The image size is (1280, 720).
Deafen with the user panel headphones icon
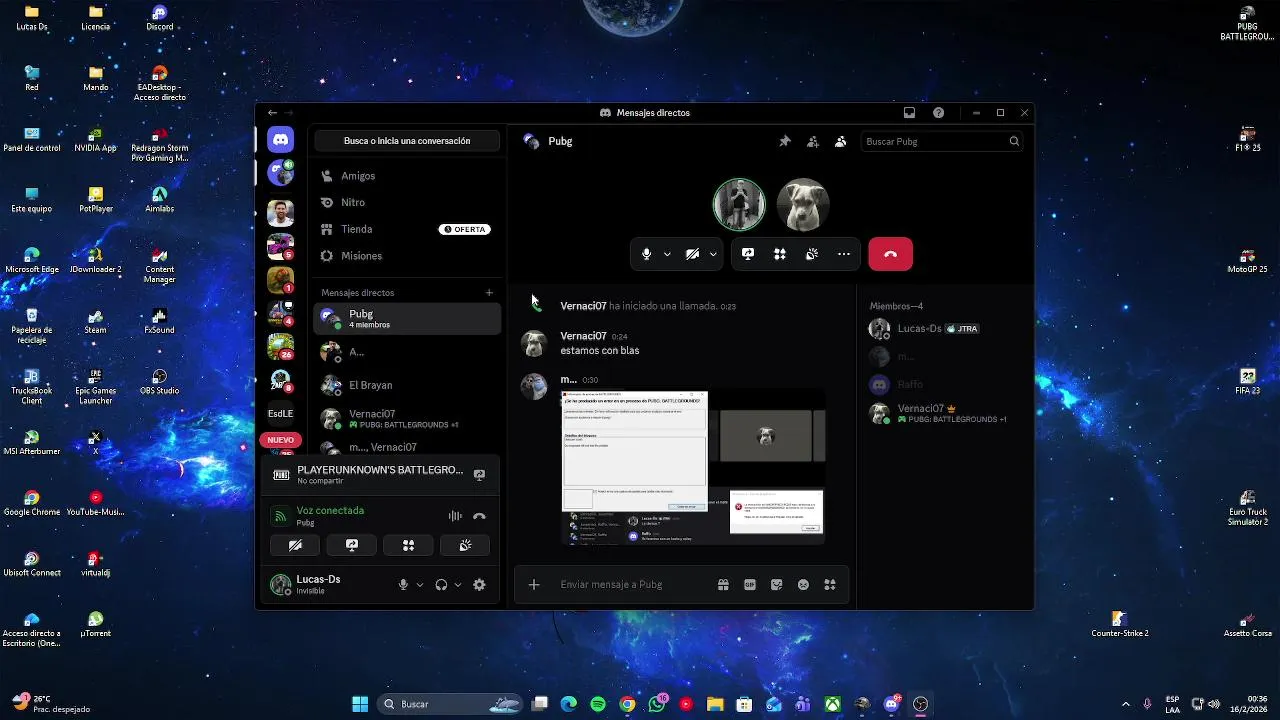[441, 585]
